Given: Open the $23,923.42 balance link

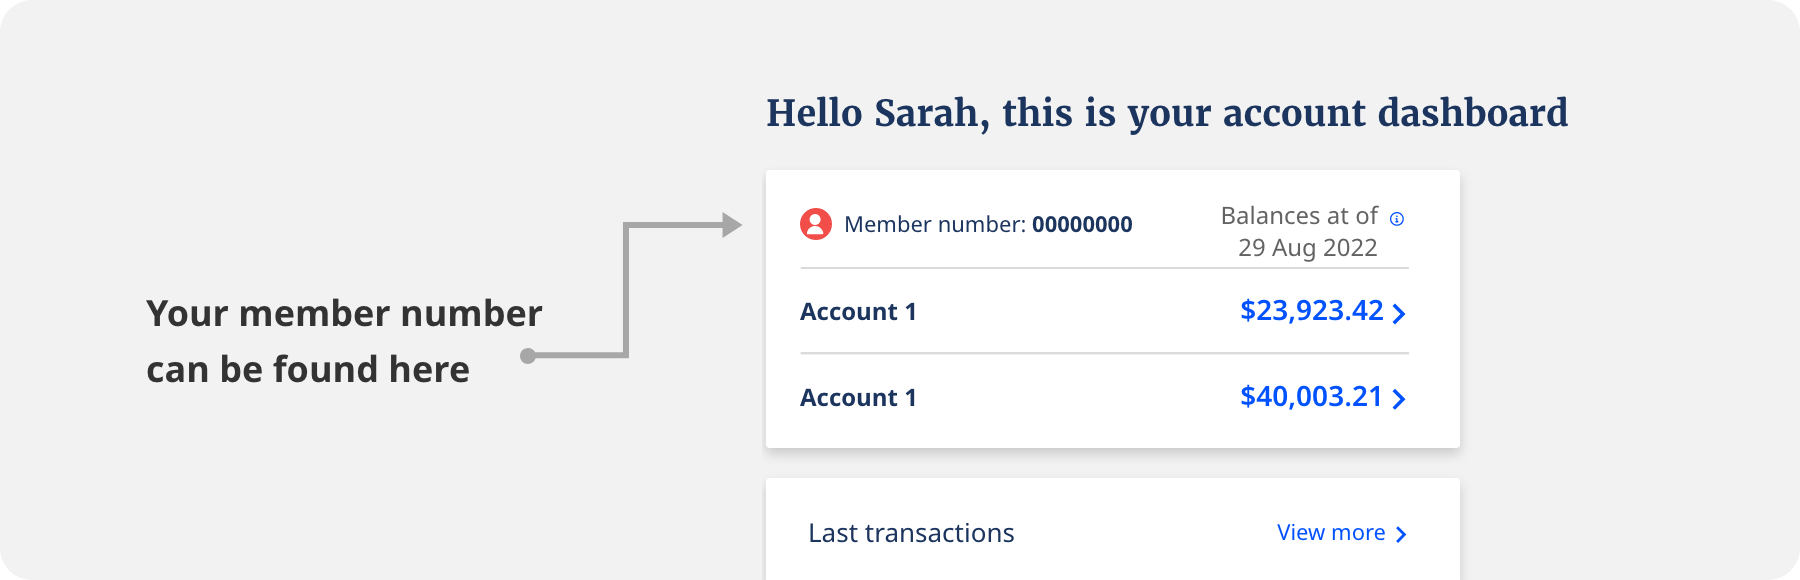Looking at the screenshot, I should point(1311,311).
